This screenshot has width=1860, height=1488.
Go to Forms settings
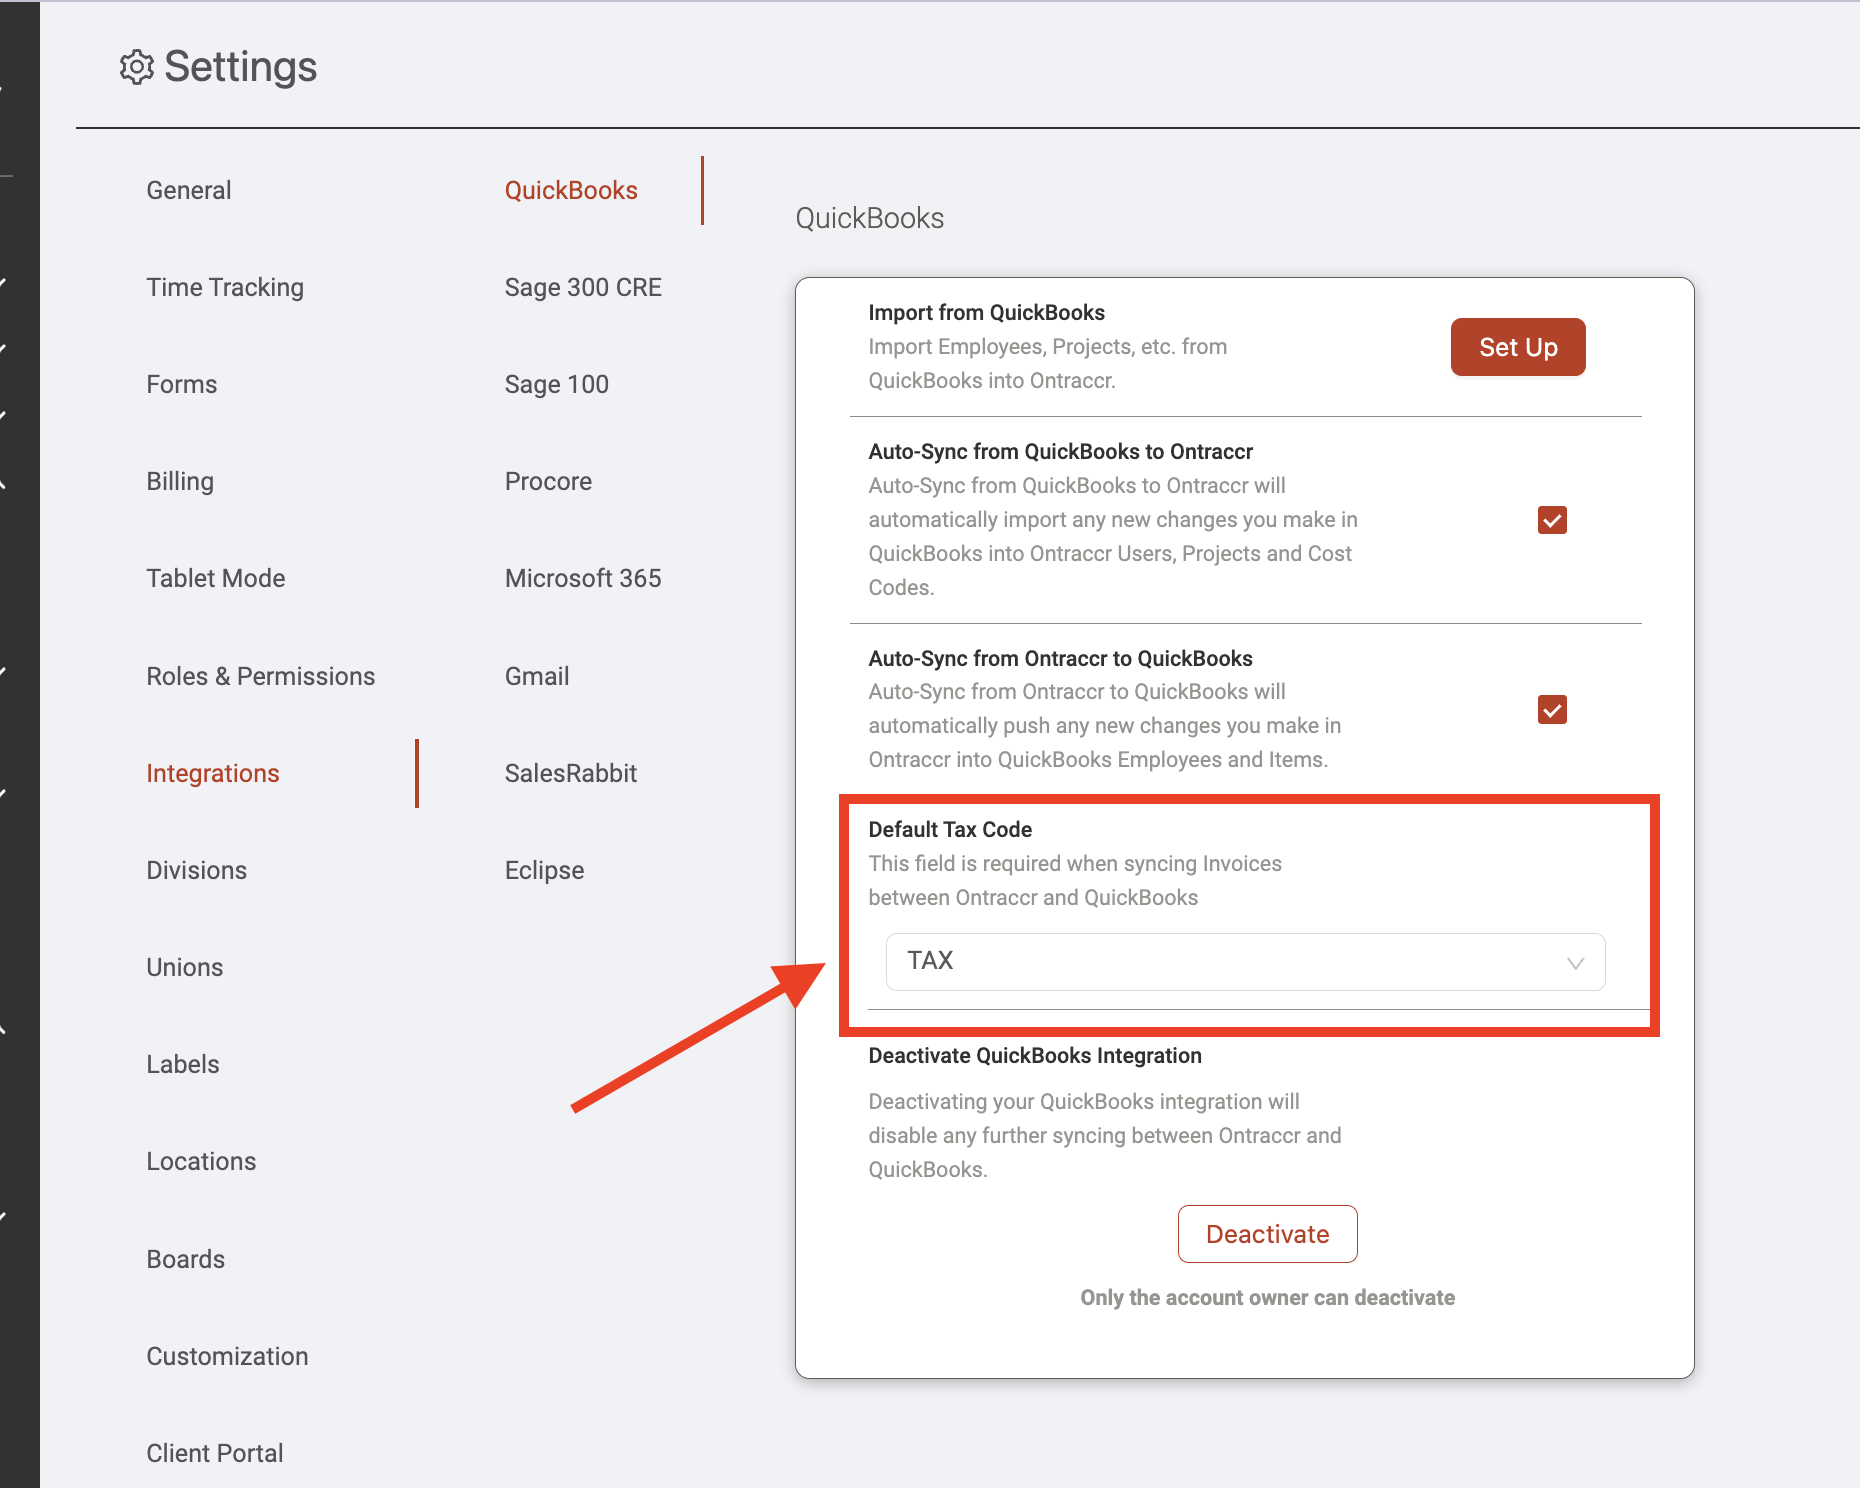182,384
